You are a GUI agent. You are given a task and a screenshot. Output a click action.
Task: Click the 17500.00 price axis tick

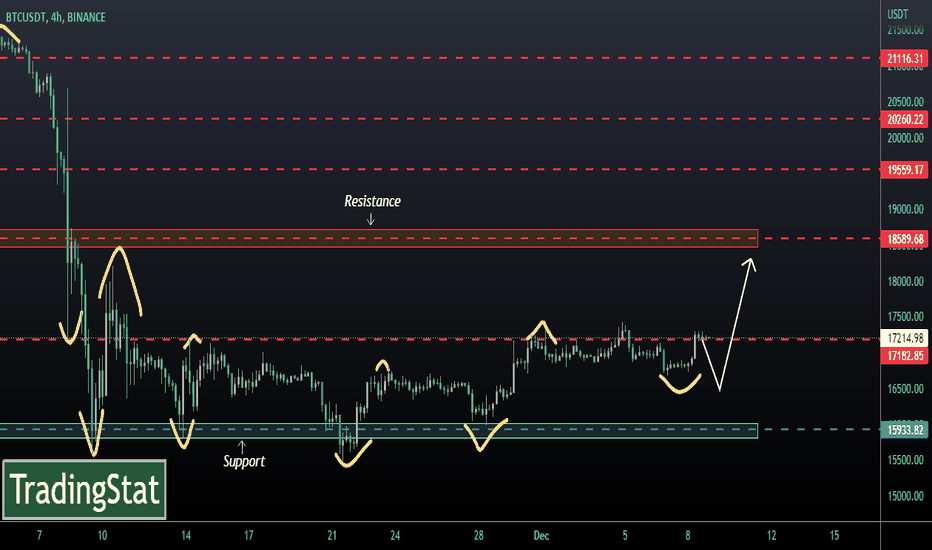tap(905, 316)
